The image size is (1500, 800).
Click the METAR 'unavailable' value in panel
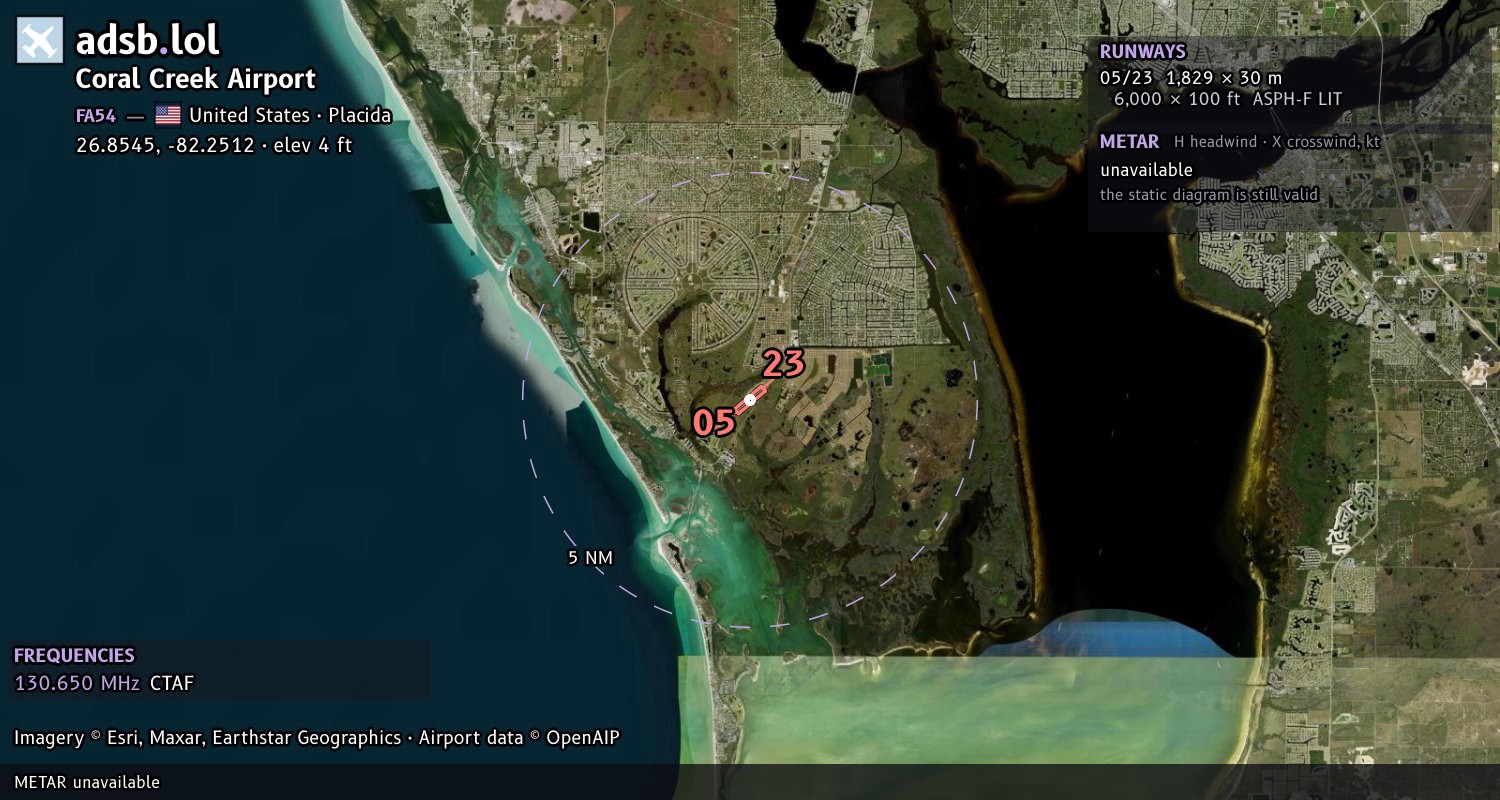pyautogui.click(x=1146, y=170)
